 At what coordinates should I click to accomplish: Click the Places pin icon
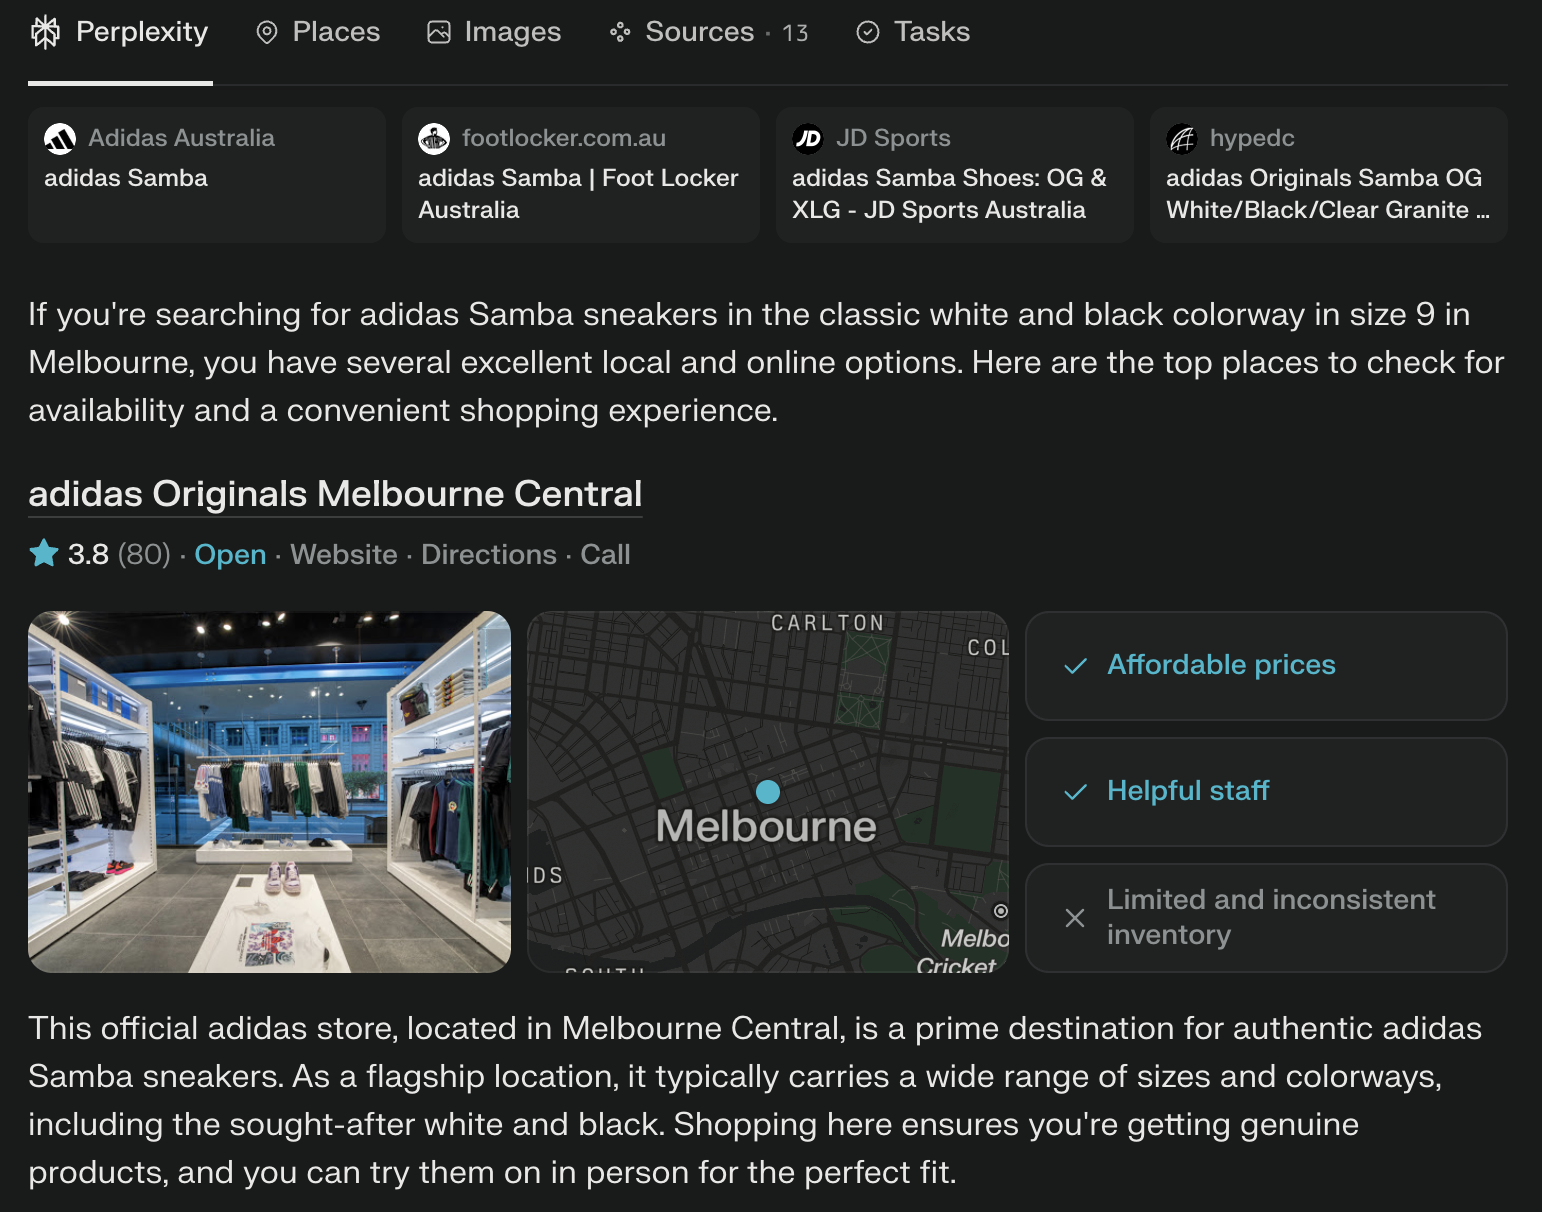[266, 32]
